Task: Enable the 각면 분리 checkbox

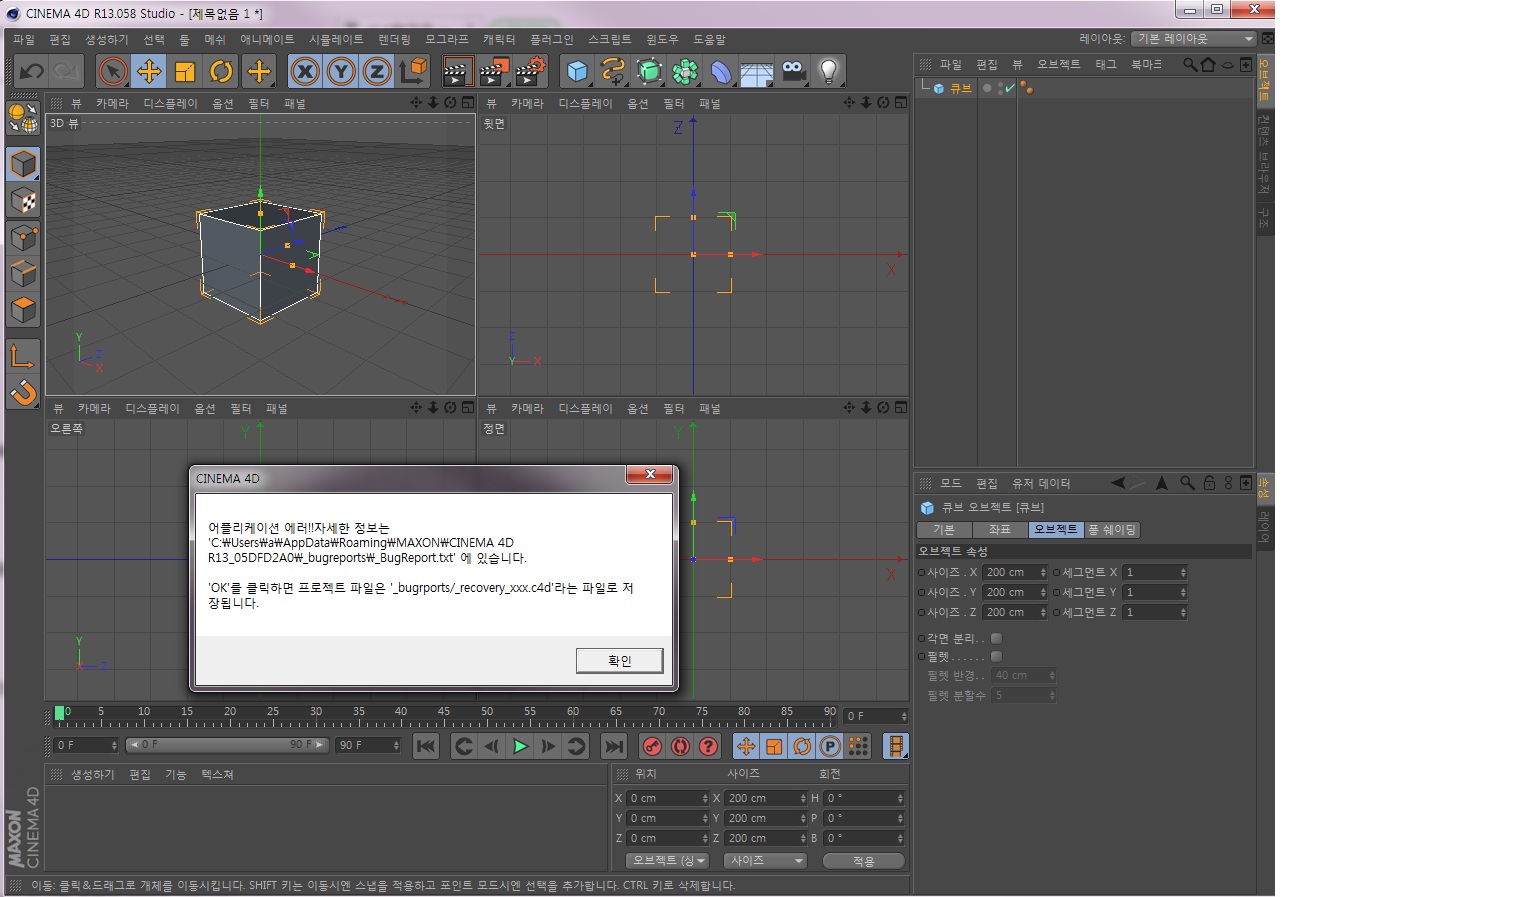Action: (x=996, y=638)
